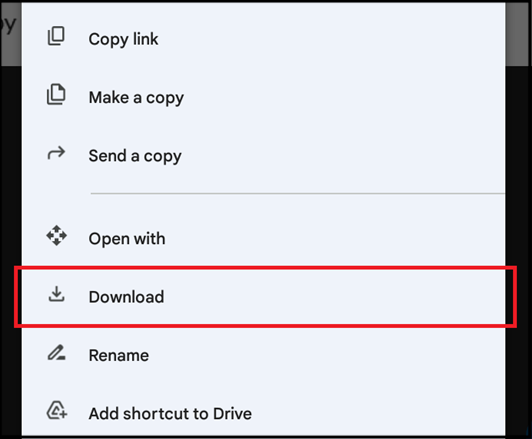
Task: Open the Open with option
Action: 263,238
